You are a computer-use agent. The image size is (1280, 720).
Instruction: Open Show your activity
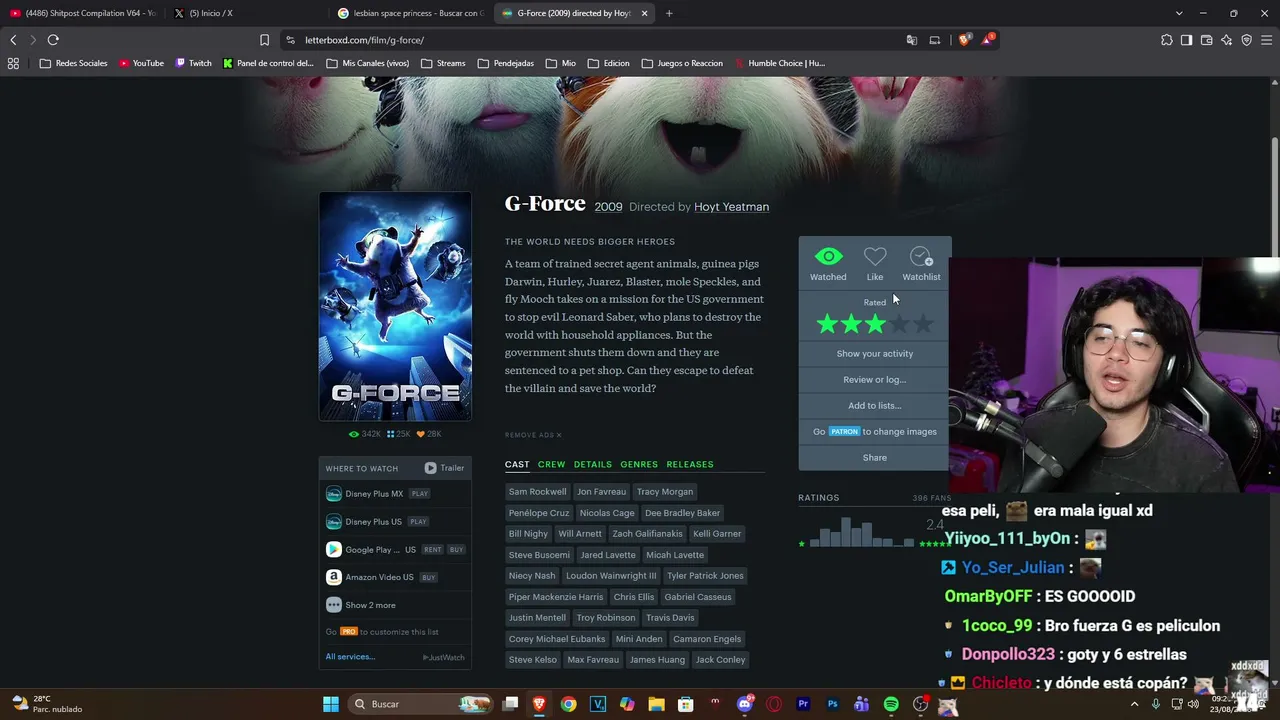point(875,353)
